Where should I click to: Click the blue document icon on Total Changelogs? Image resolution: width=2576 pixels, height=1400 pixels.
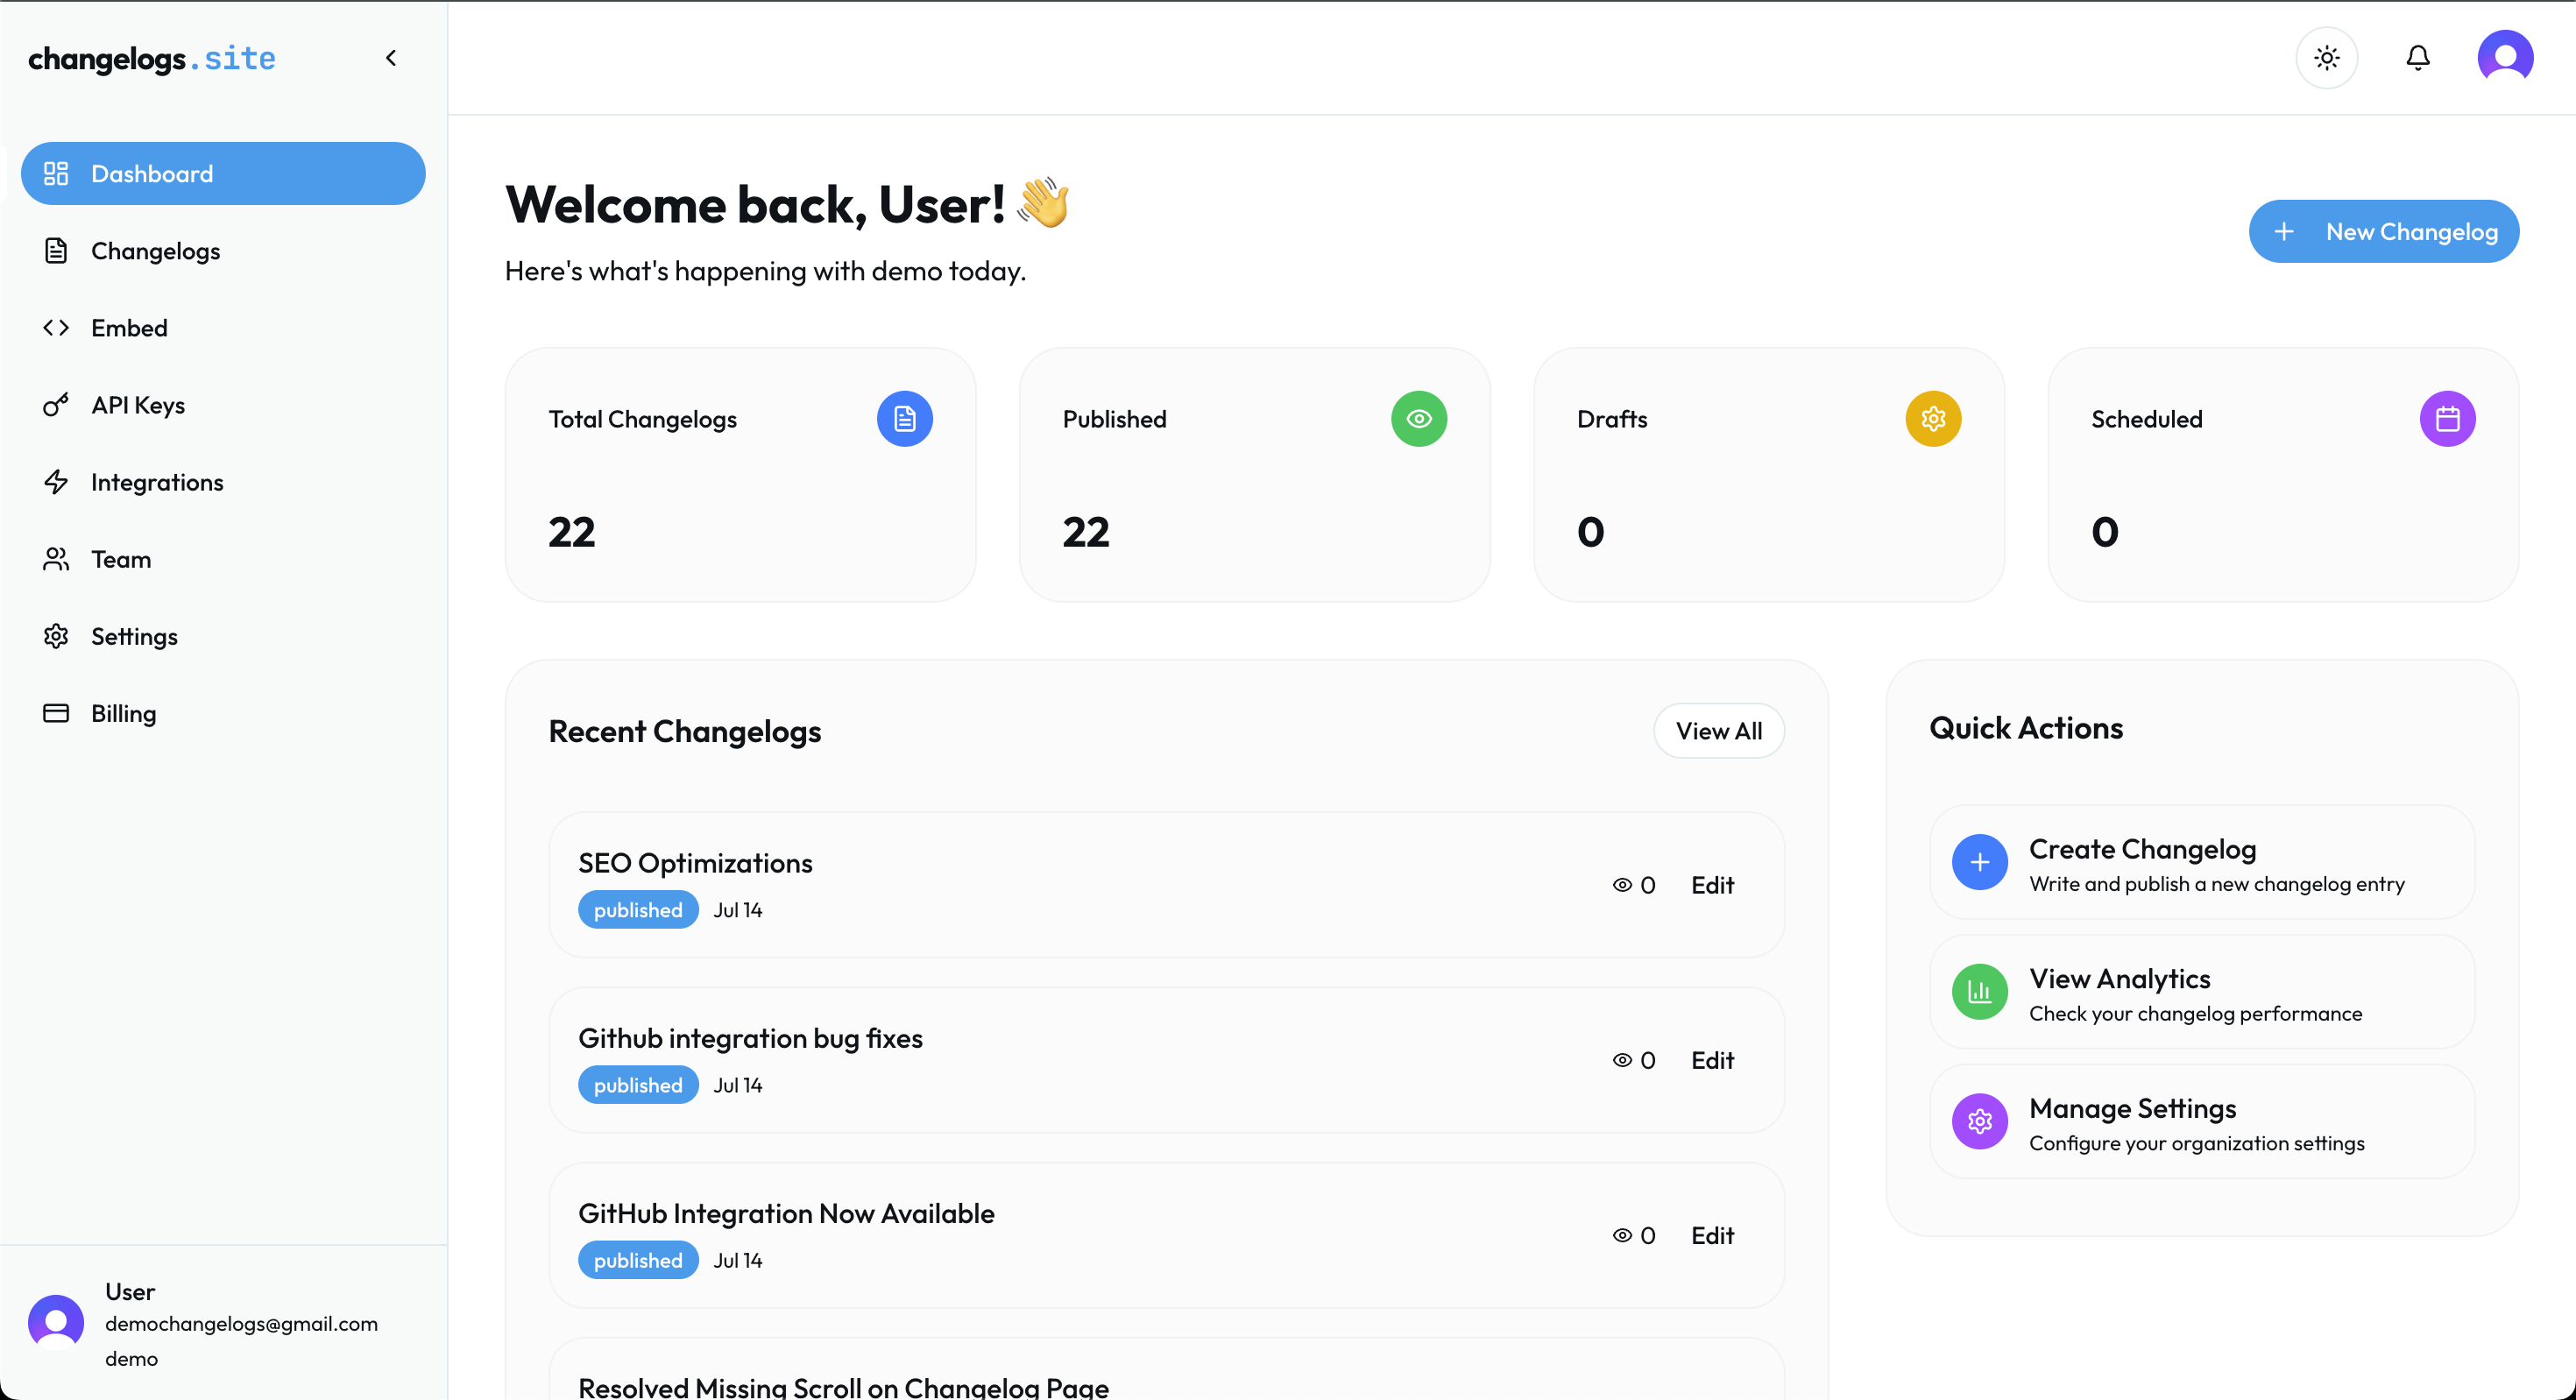(905, 418)
